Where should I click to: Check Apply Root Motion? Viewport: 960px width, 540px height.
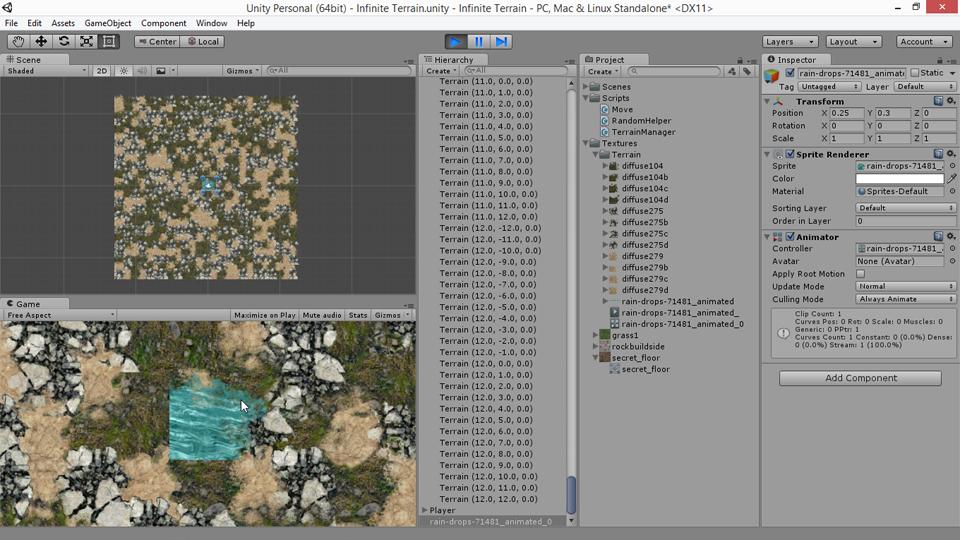pos(860,274)
